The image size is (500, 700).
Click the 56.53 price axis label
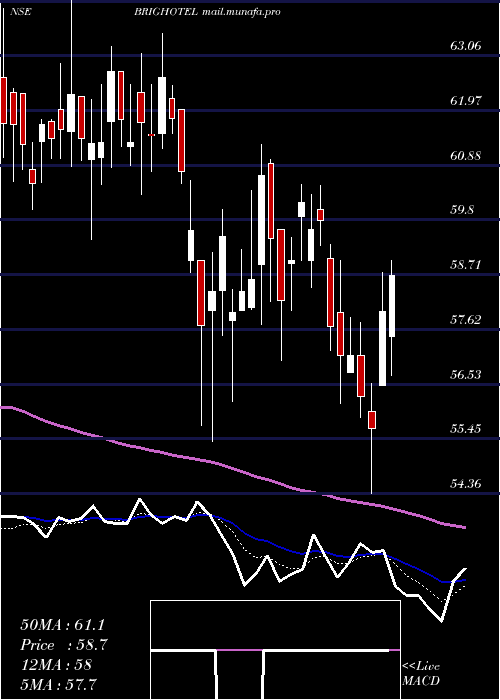466,374
